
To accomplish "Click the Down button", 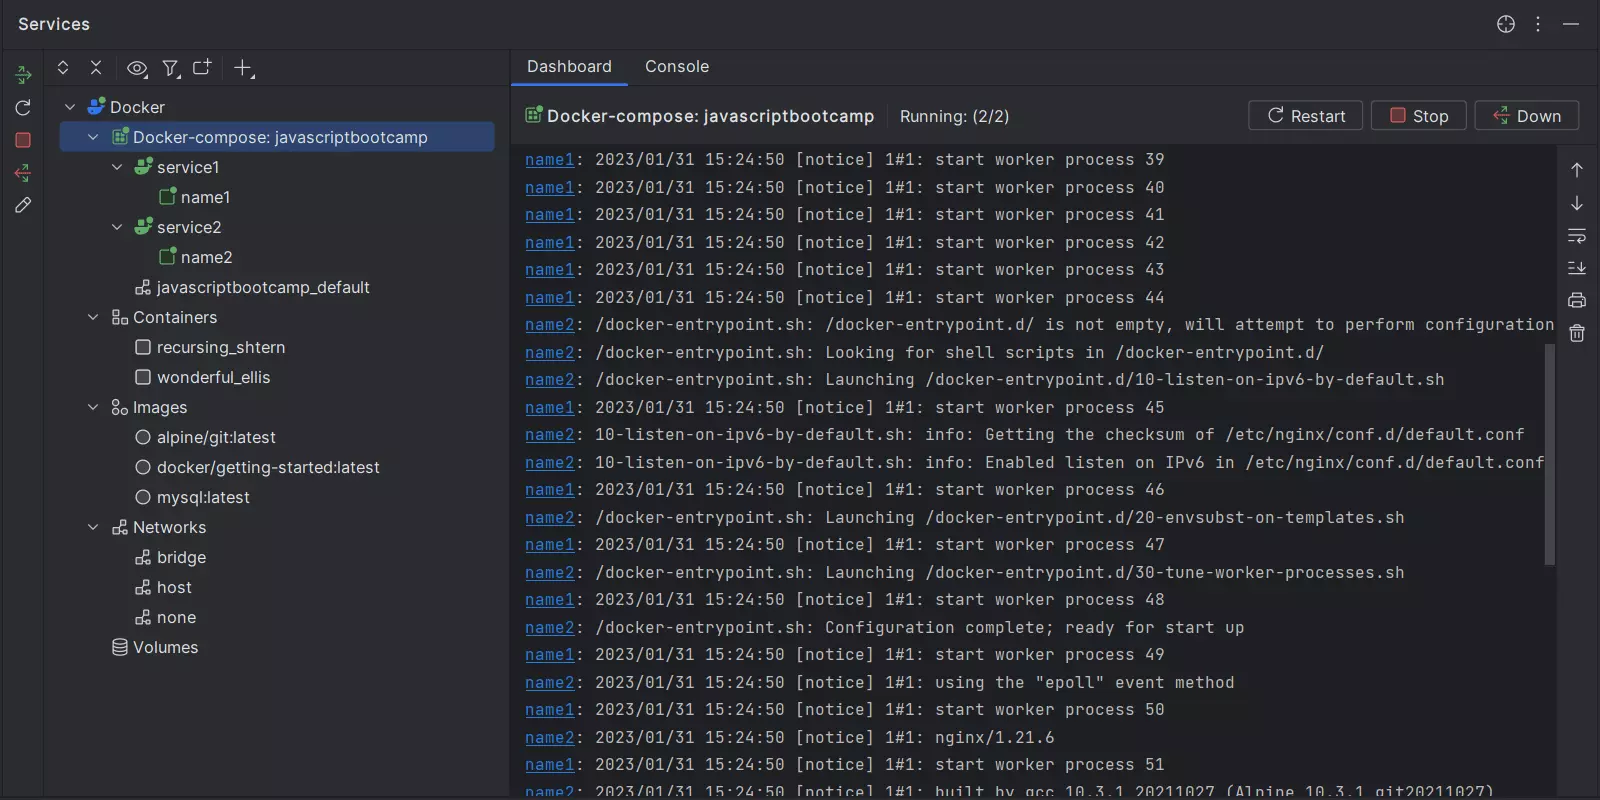I will point(1526,116).
